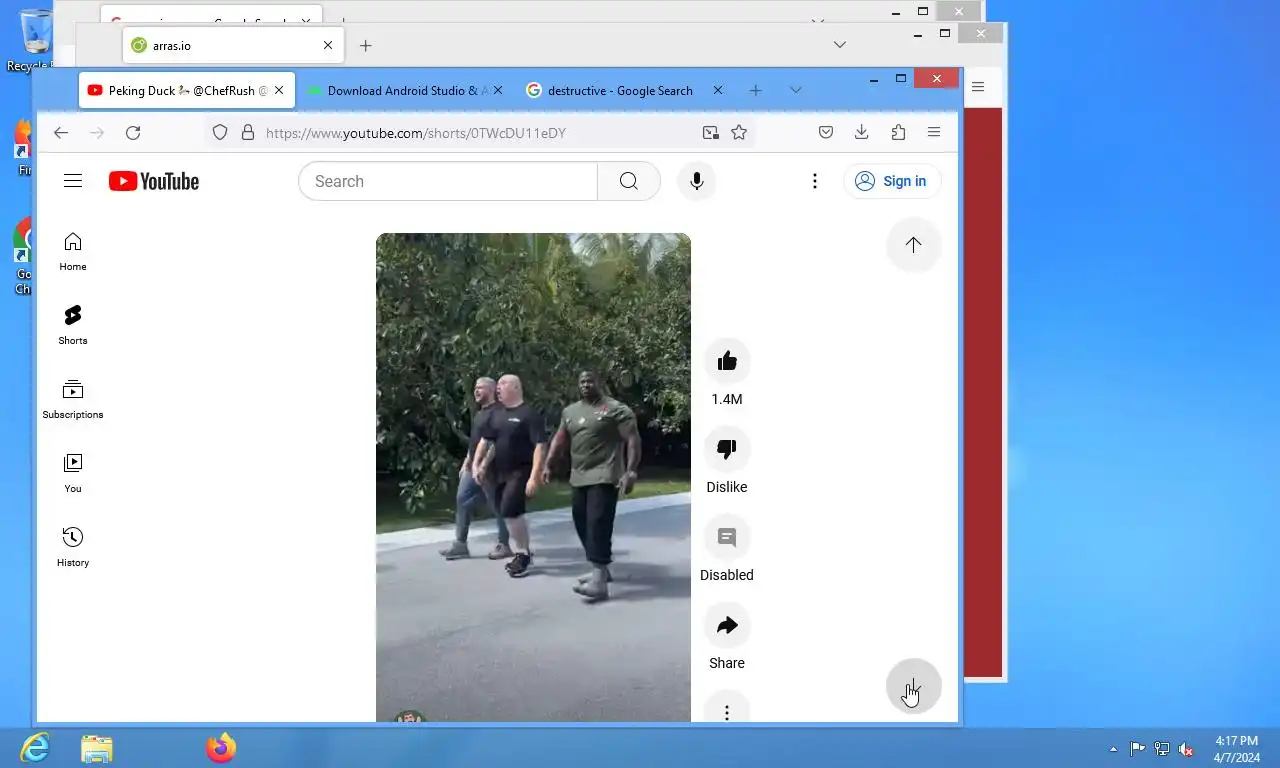Click the short video player
Viewport: 1280px width, 768px height.
point(533,477)
